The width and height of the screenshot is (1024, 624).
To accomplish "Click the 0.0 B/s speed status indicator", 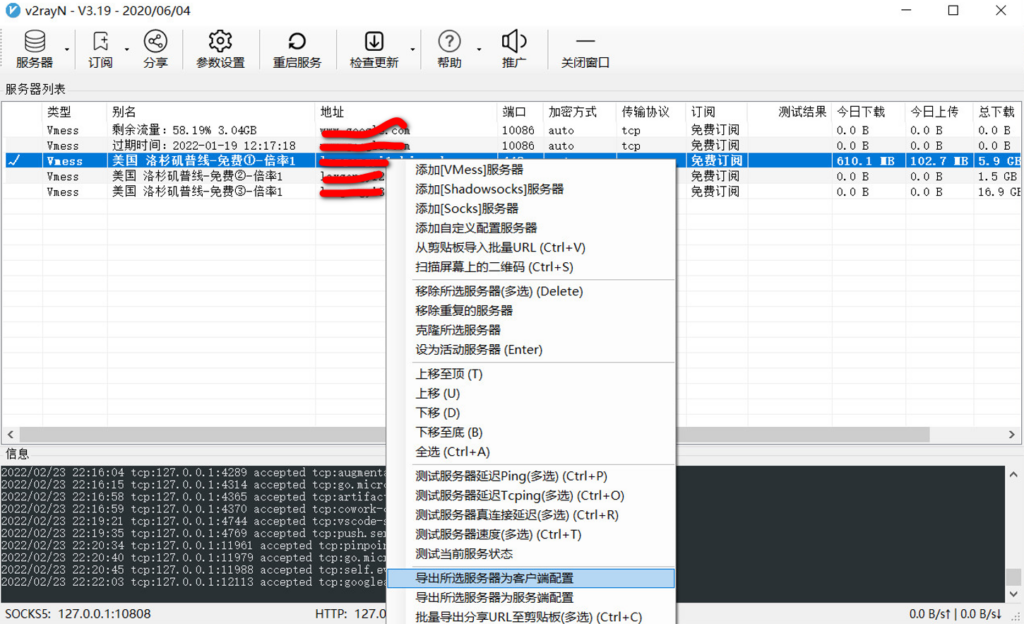I will coord(955,614).
